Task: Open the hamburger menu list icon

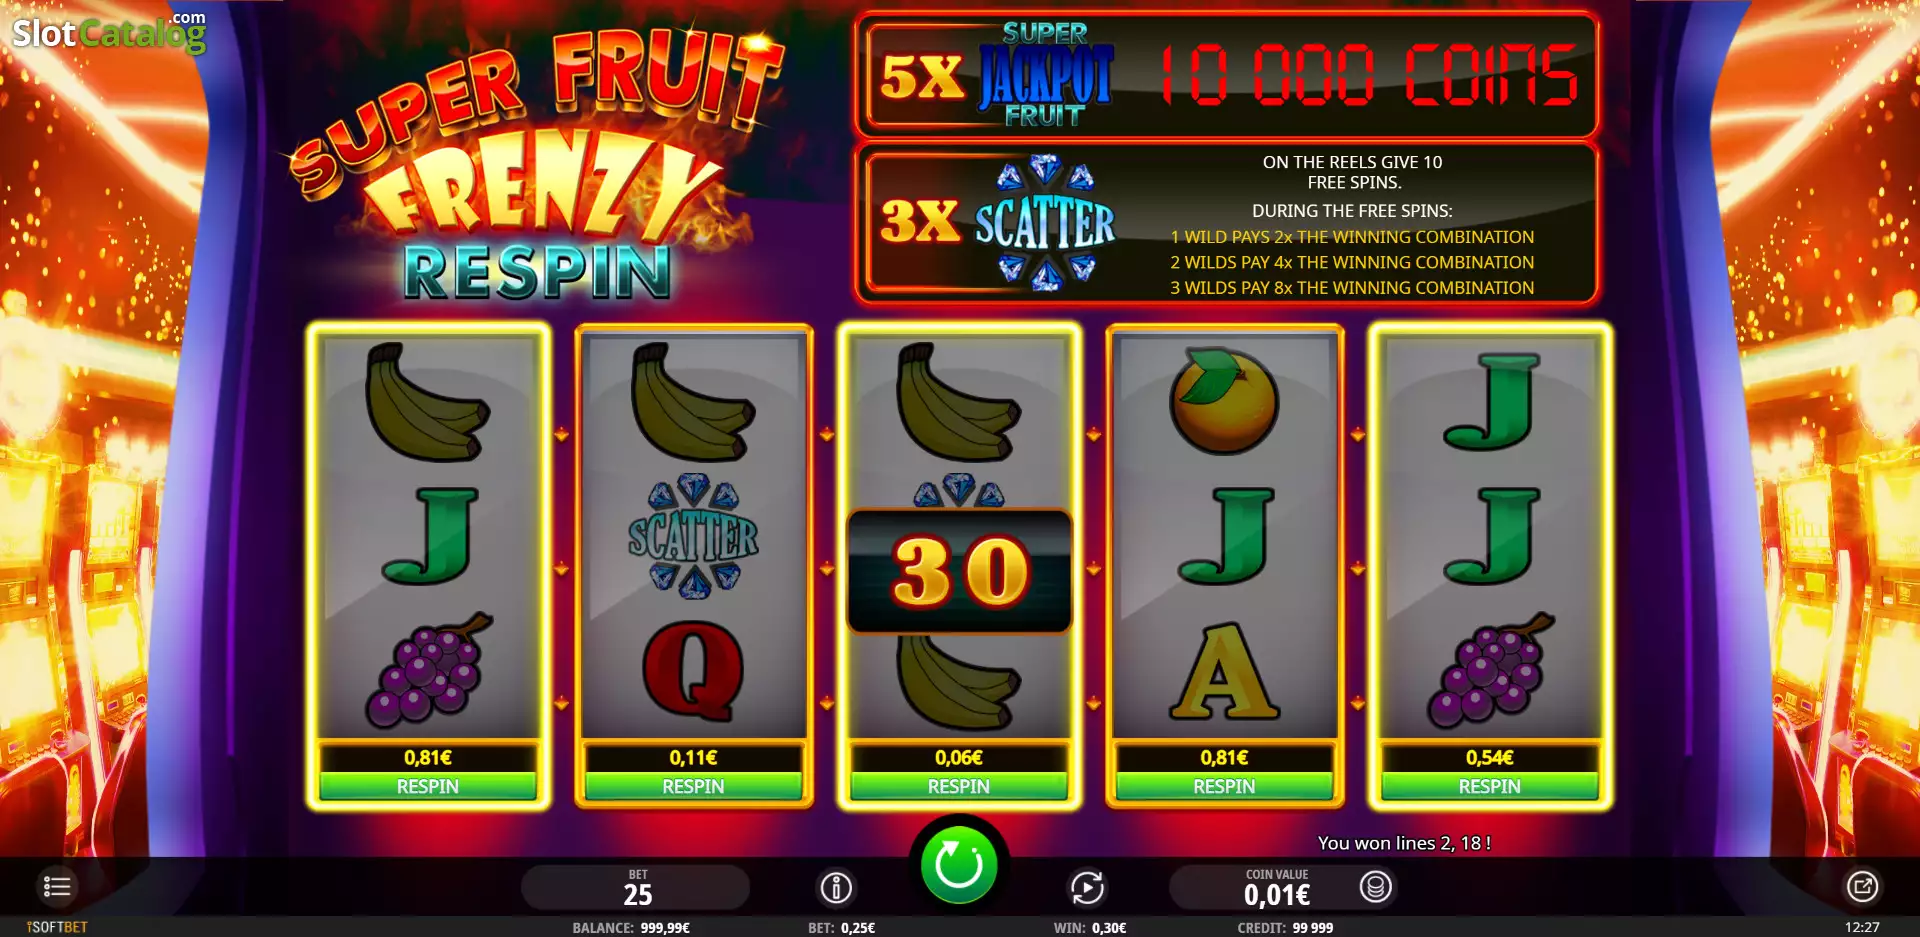Action: pyautogui.click(x=57, y=886)
